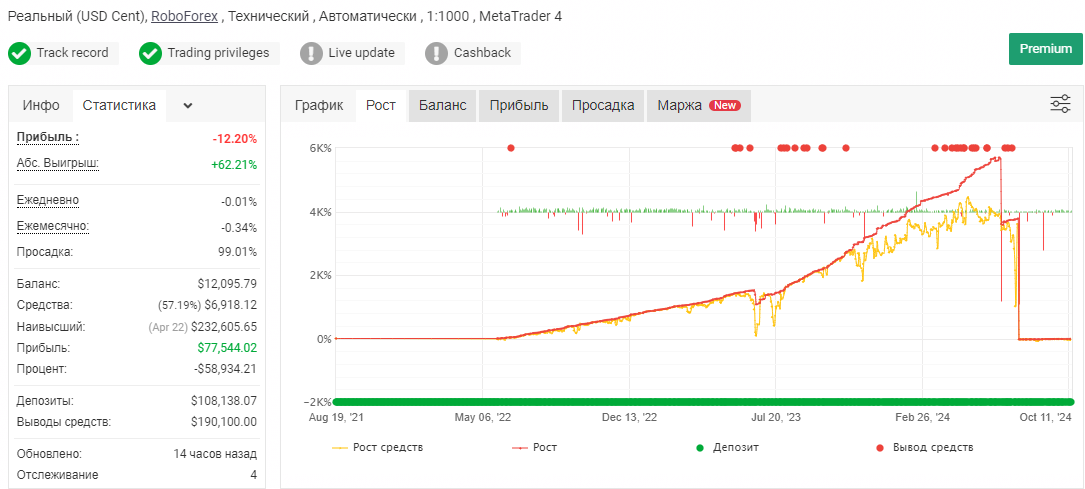Screen dimensions: 1085x489
Task: Toggle the Рост red legend series
Action: pyautogui.click(x=534, y=448)
